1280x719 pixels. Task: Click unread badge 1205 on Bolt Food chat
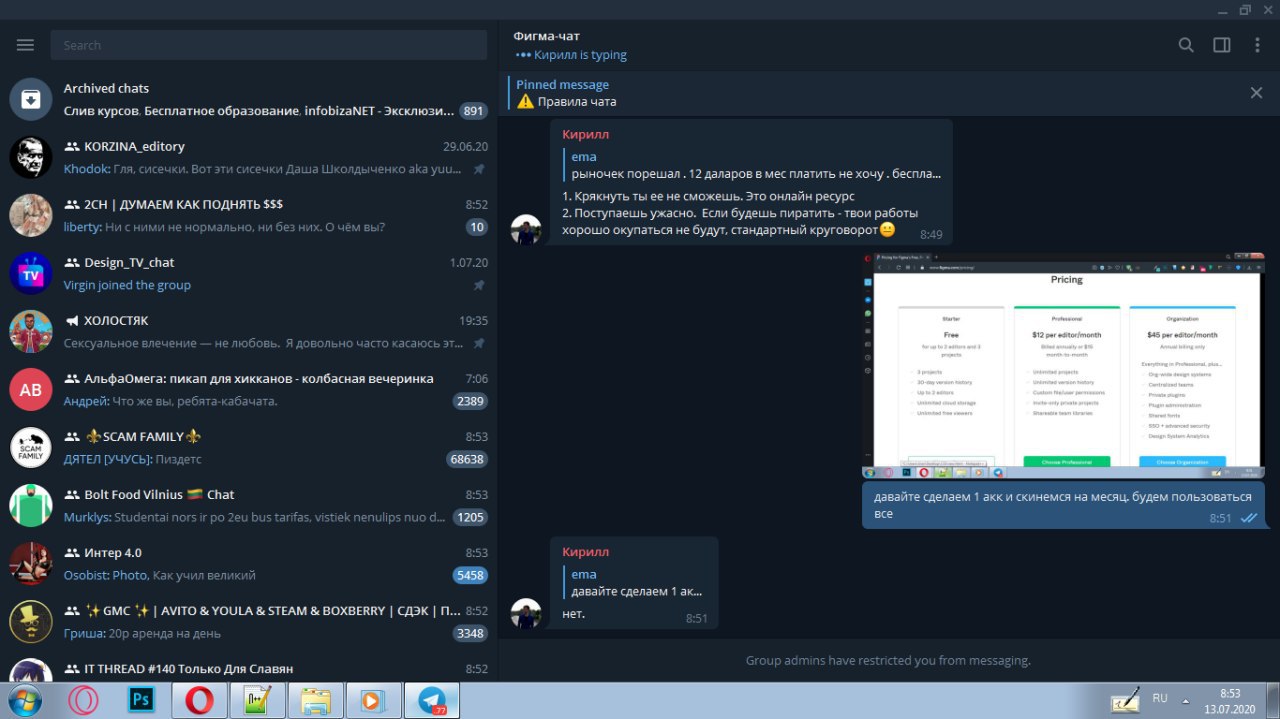[x=469, y=517]
